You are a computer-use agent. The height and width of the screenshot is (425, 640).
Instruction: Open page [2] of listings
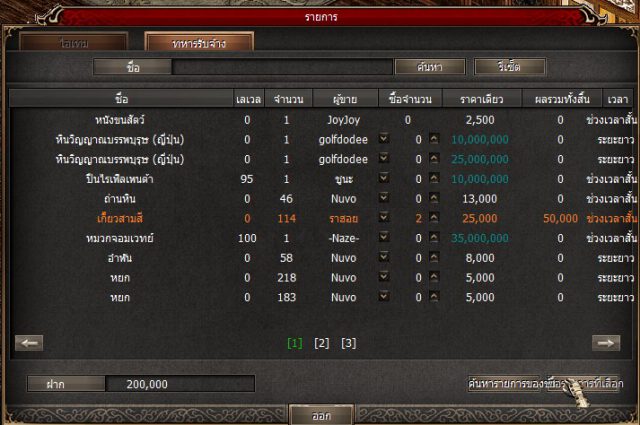tap(322, 343)
